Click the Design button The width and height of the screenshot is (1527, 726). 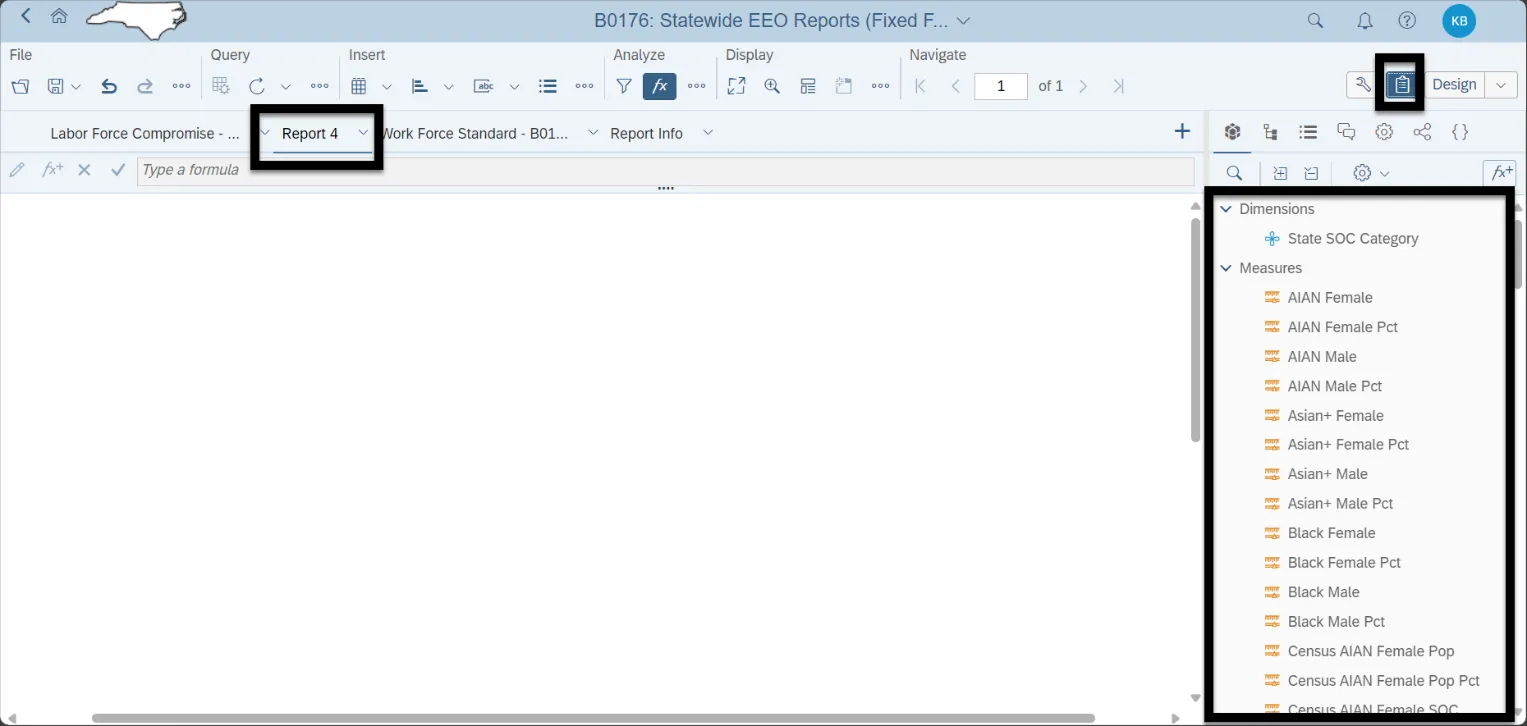tap(1453, 85)
